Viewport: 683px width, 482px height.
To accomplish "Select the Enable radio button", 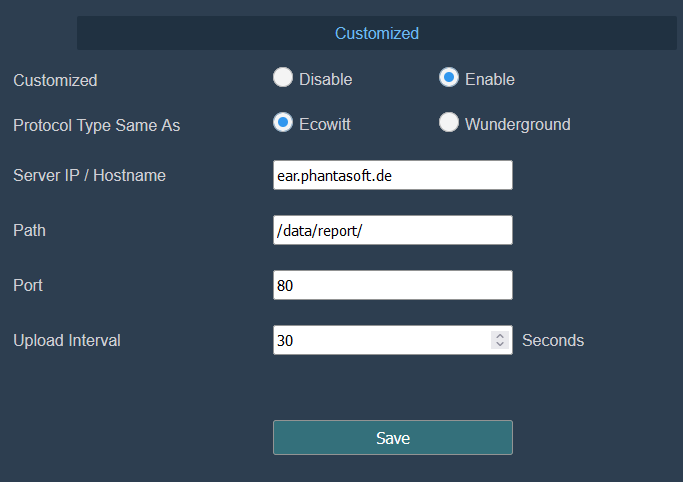I will click(x=449, y=78).
